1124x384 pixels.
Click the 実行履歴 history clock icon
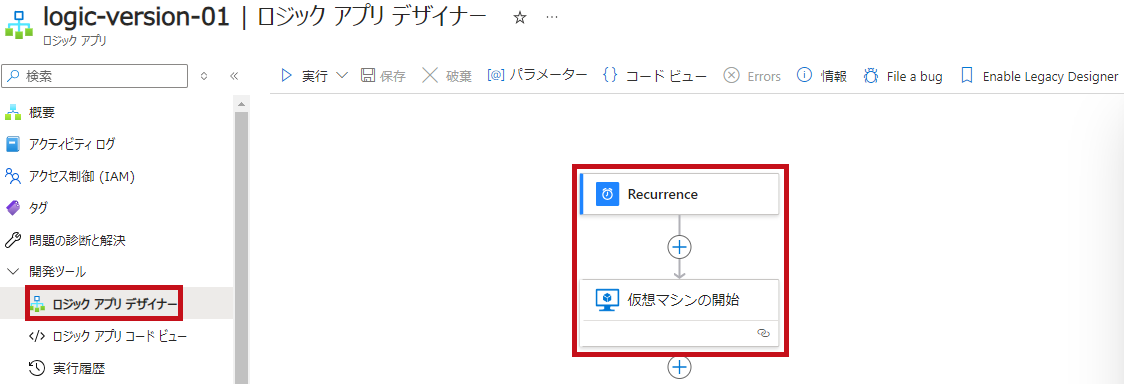[37, 368]
